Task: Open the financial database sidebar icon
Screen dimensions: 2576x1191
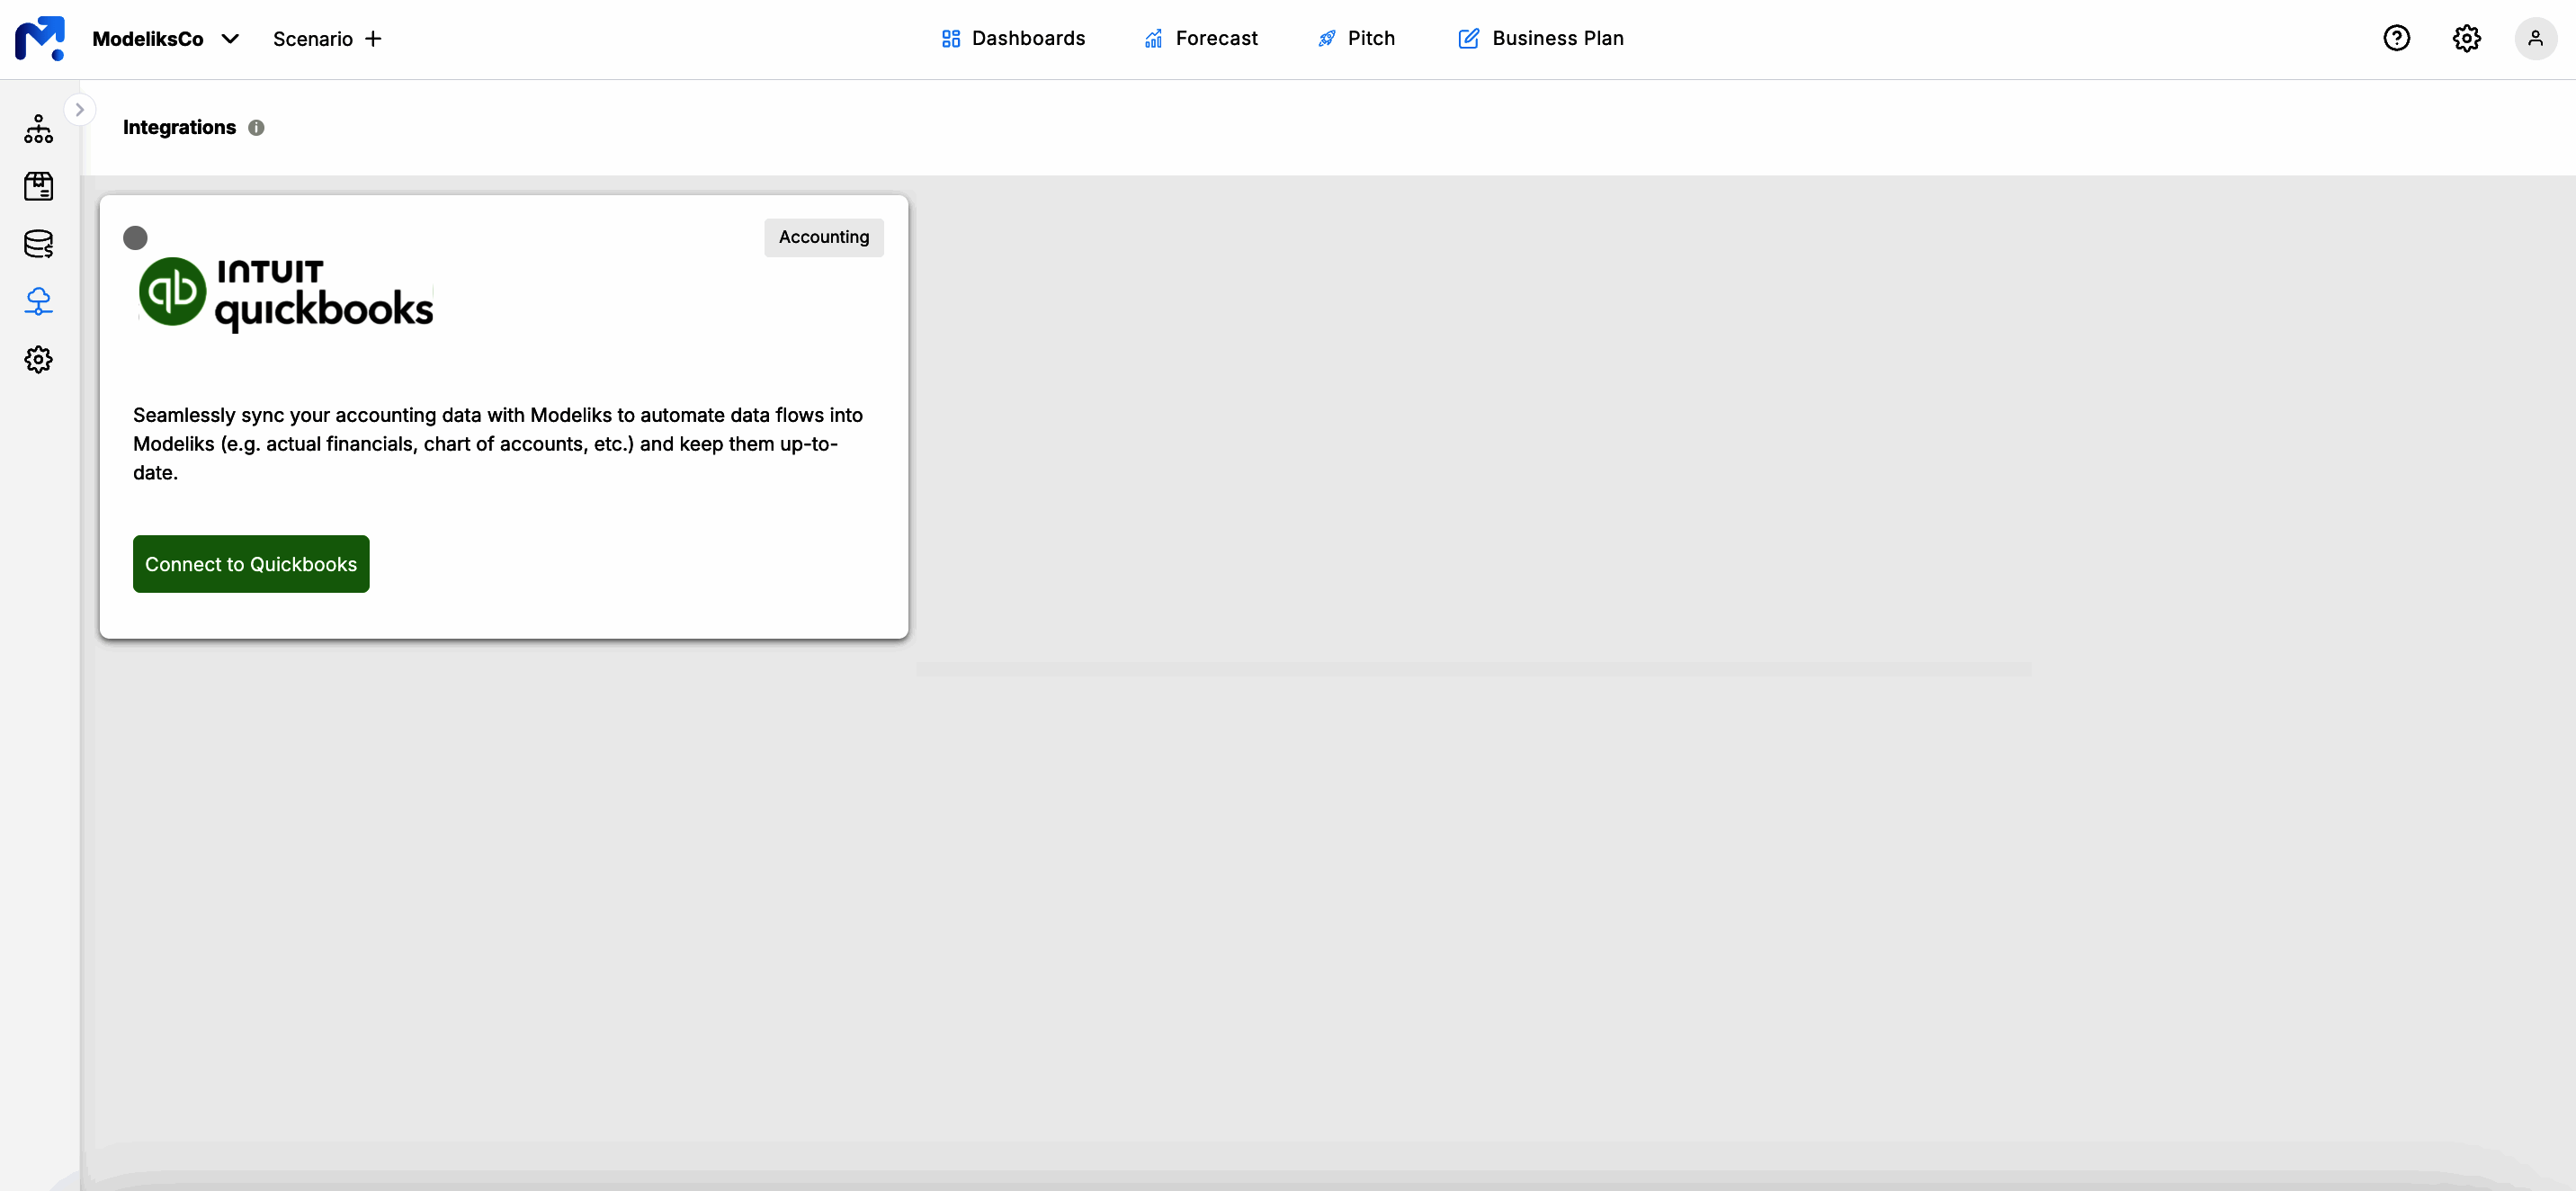Action: [38, 244]
